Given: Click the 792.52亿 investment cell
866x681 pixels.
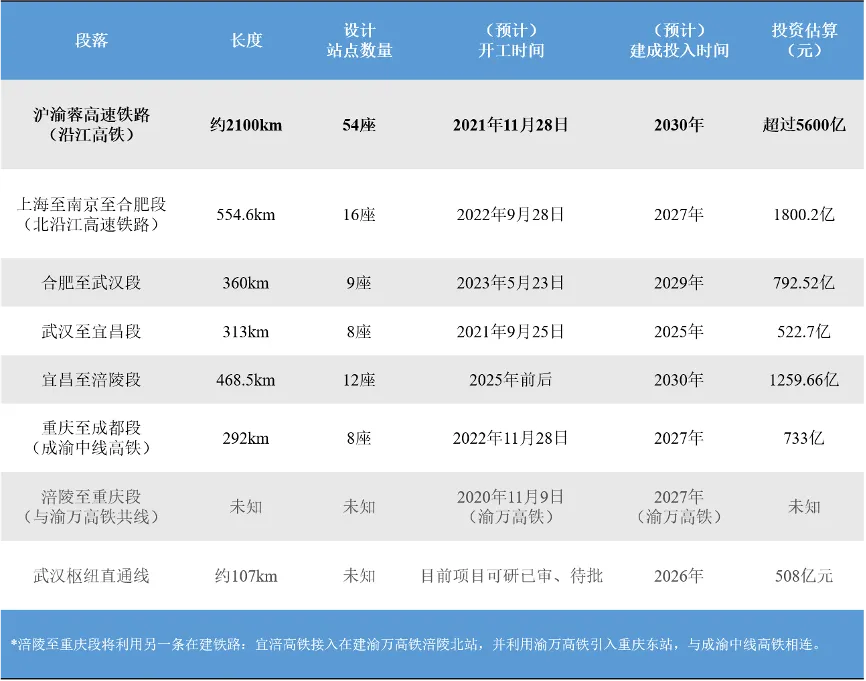Looking at the screenshot, I should [804, 283].
